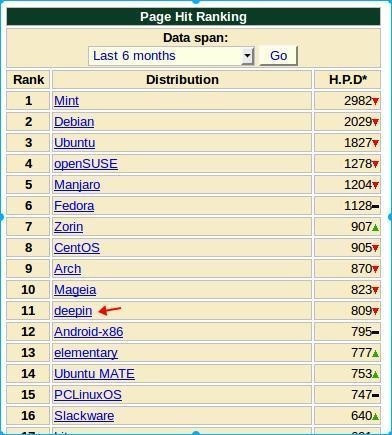This screenshot has width=392, height=435.
Task: Open the Mageia link
Action: (x=75, y=290)
